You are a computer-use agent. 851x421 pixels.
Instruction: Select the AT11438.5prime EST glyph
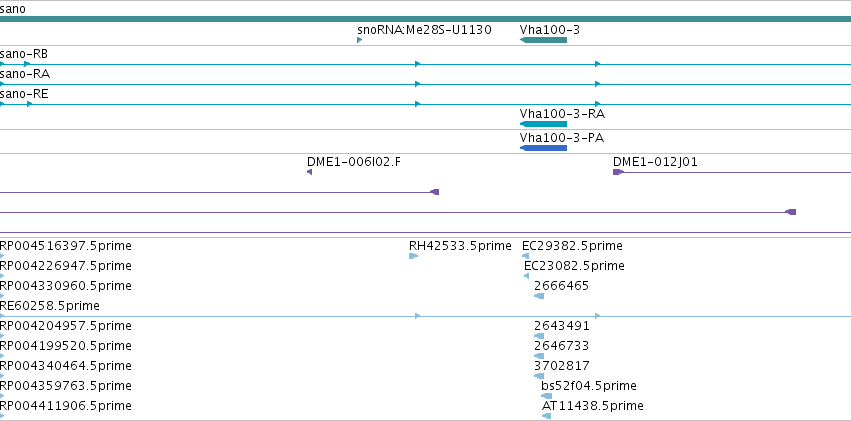[547, 416]
